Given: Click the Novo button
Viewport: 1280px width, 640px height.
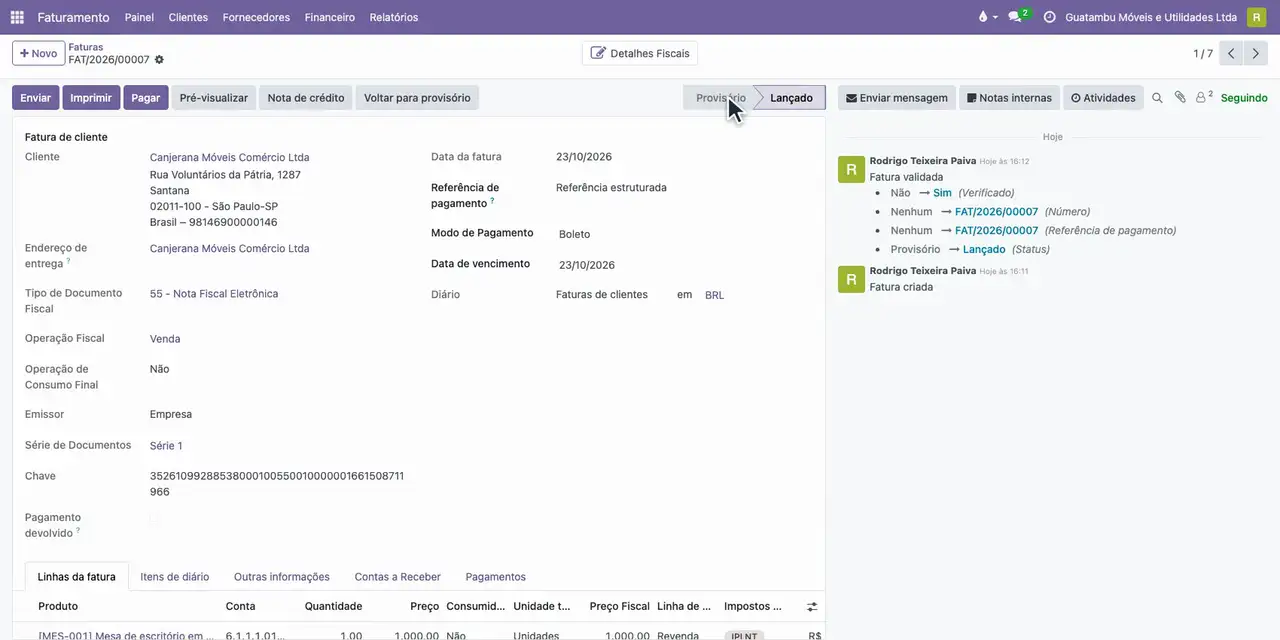Looking at the screenshot, I should click(x=38, y=53).
